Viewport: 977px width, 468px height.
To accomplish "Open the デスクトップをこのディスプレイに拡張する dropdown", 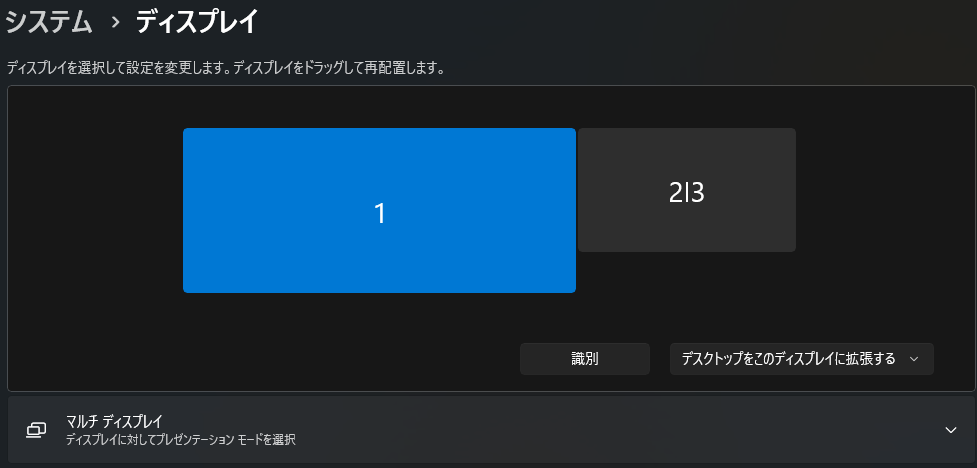I will pos(800,359).
